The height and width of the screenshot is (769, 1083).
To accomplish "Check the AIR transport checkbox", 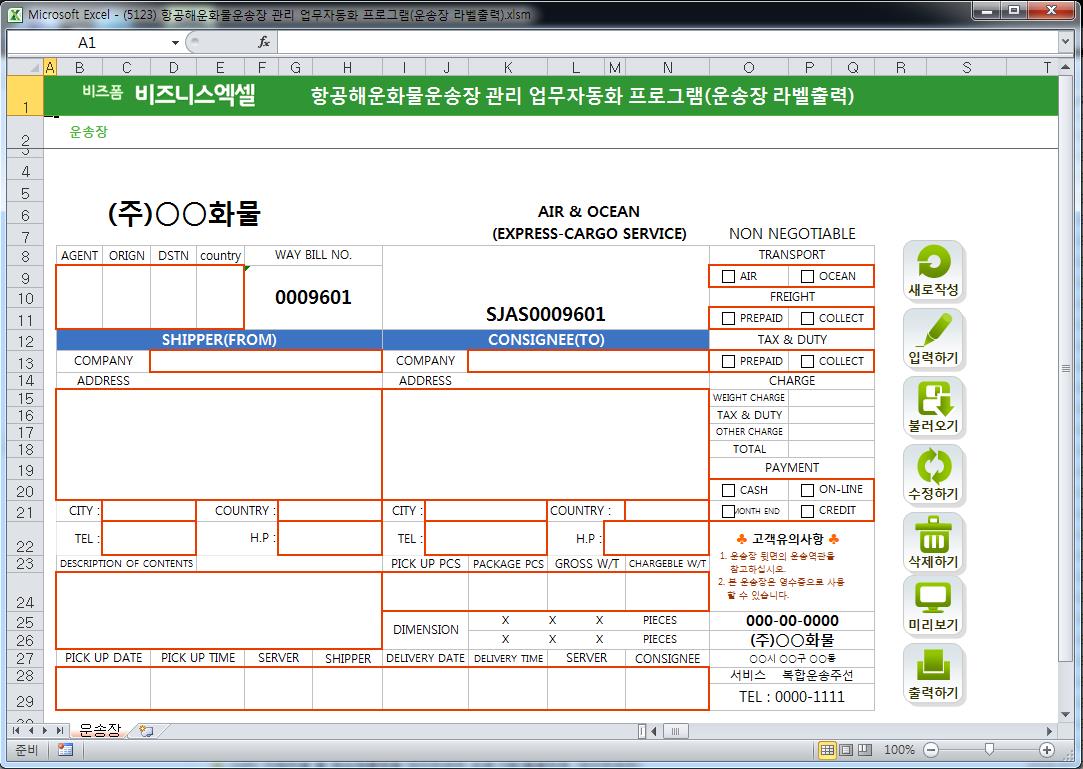I will (728, 276).
